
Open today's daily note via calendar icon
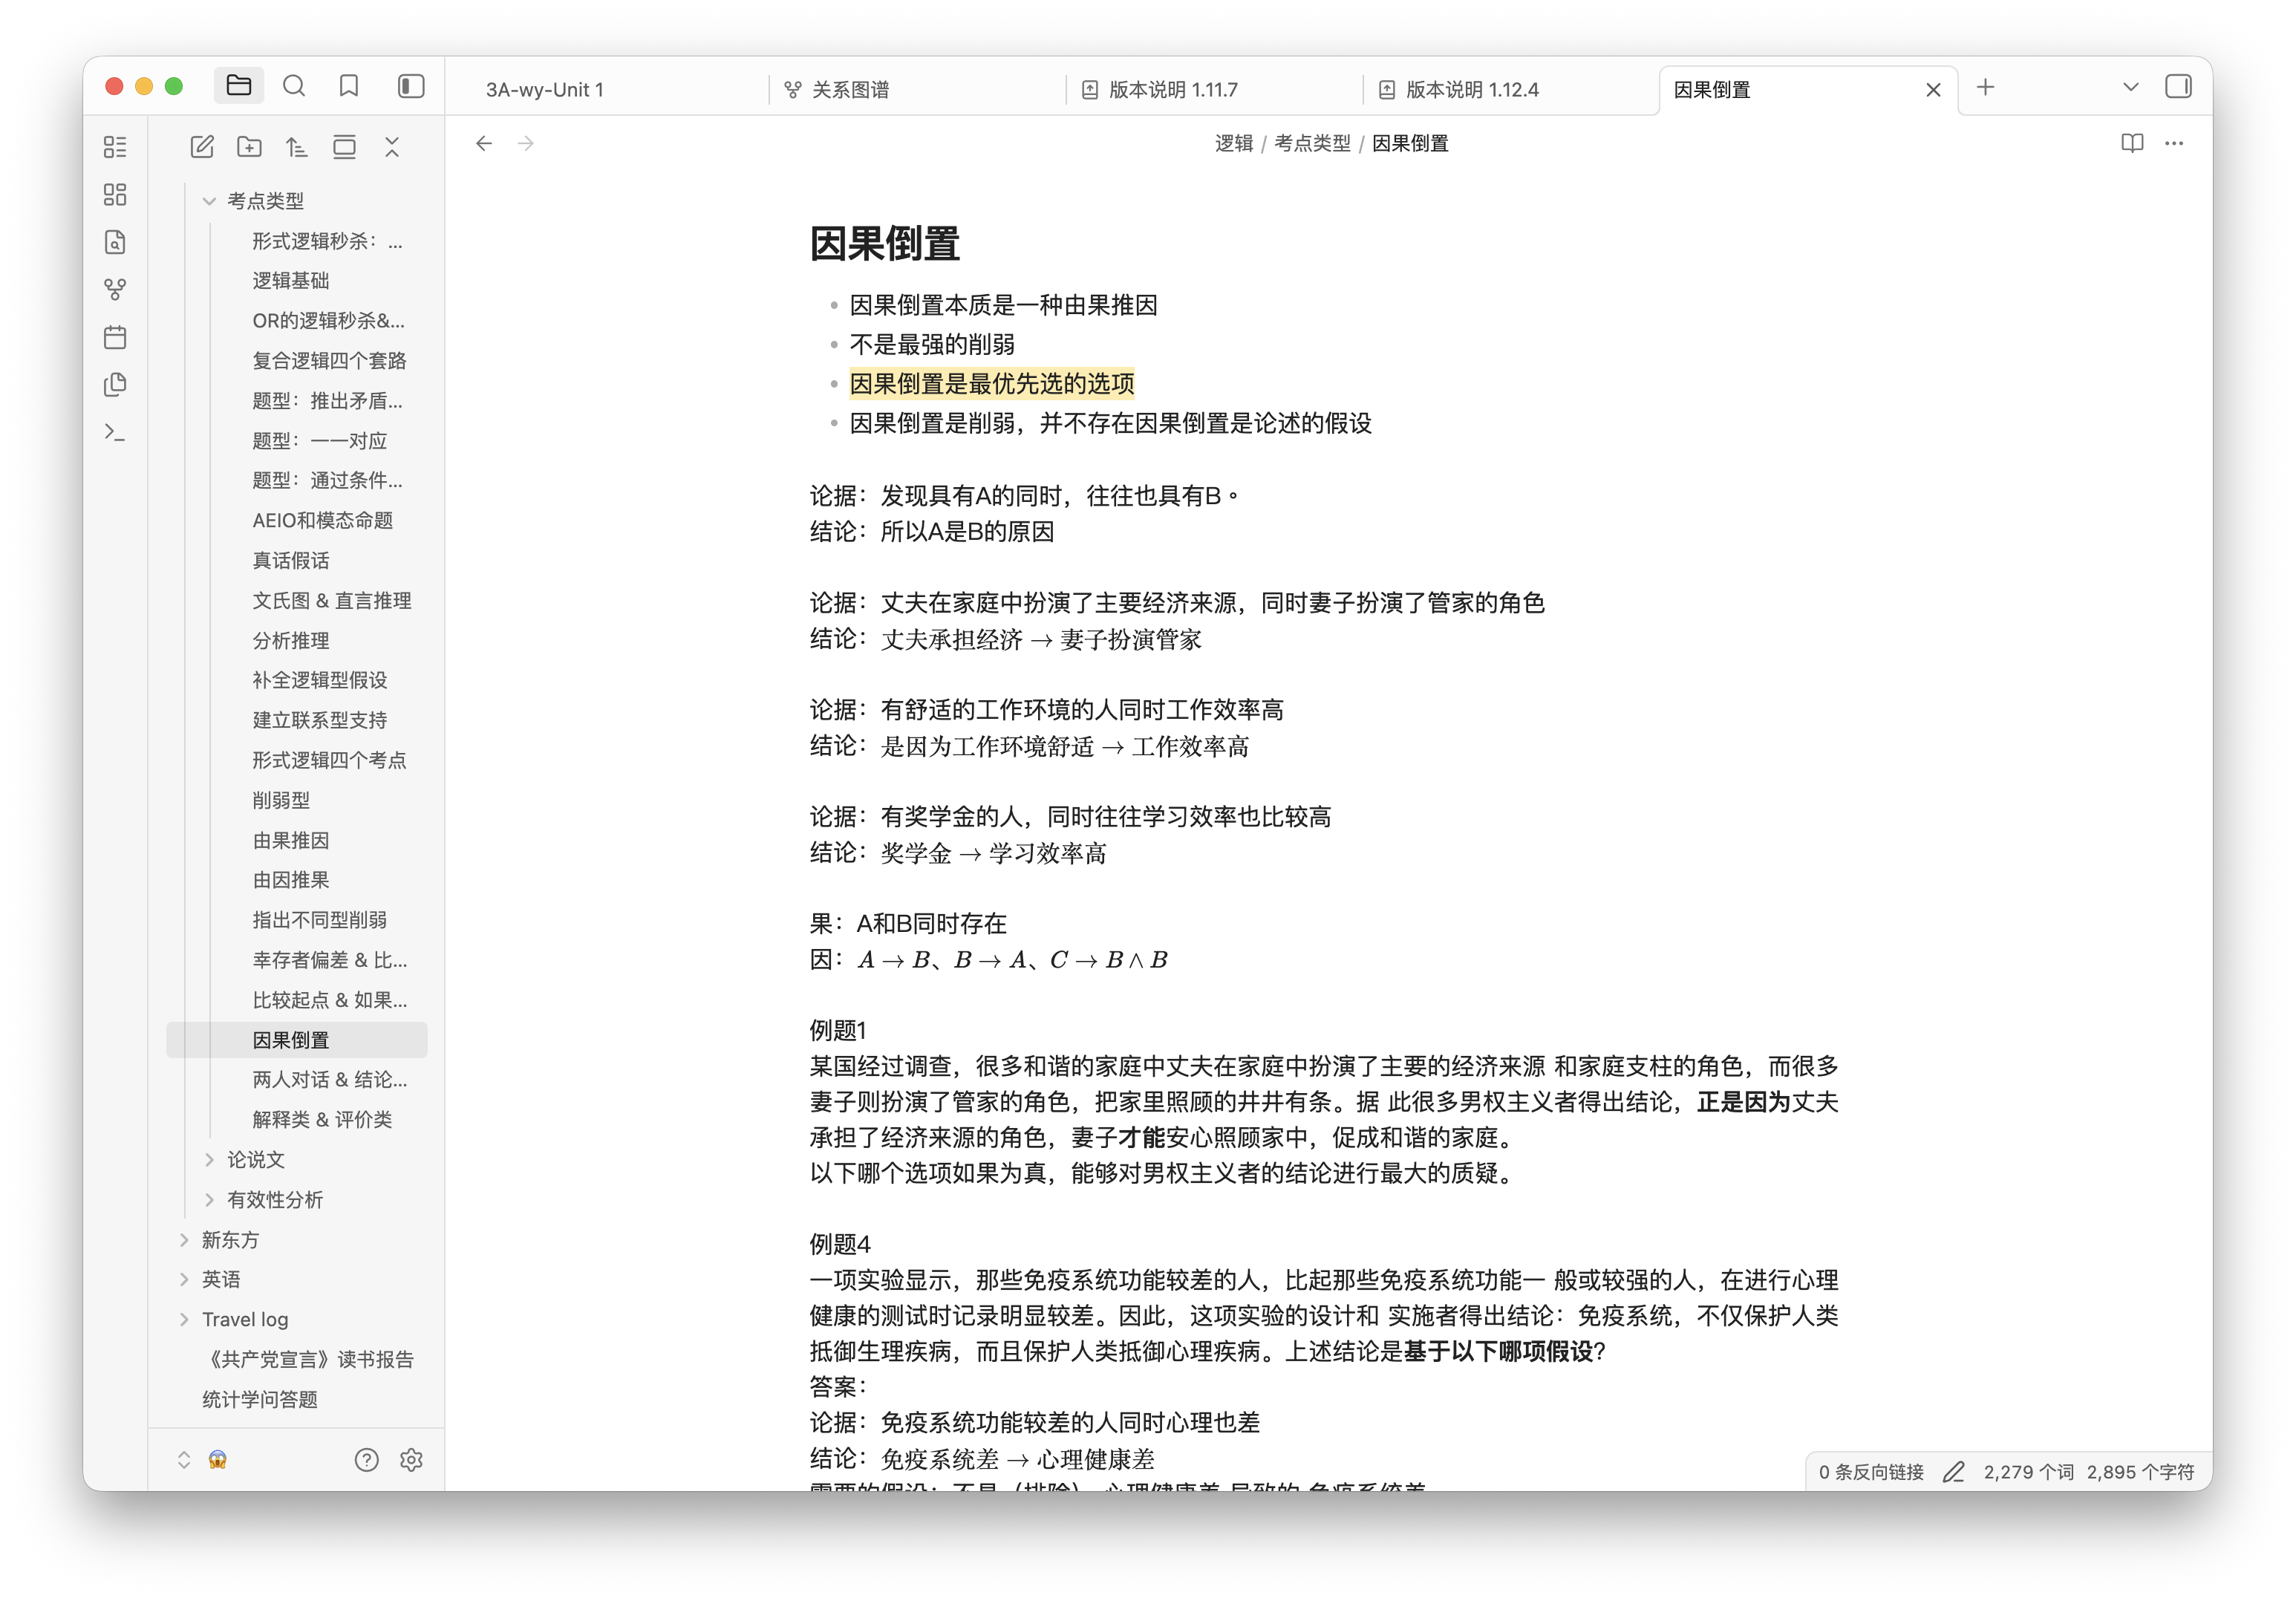click(115, 337)
